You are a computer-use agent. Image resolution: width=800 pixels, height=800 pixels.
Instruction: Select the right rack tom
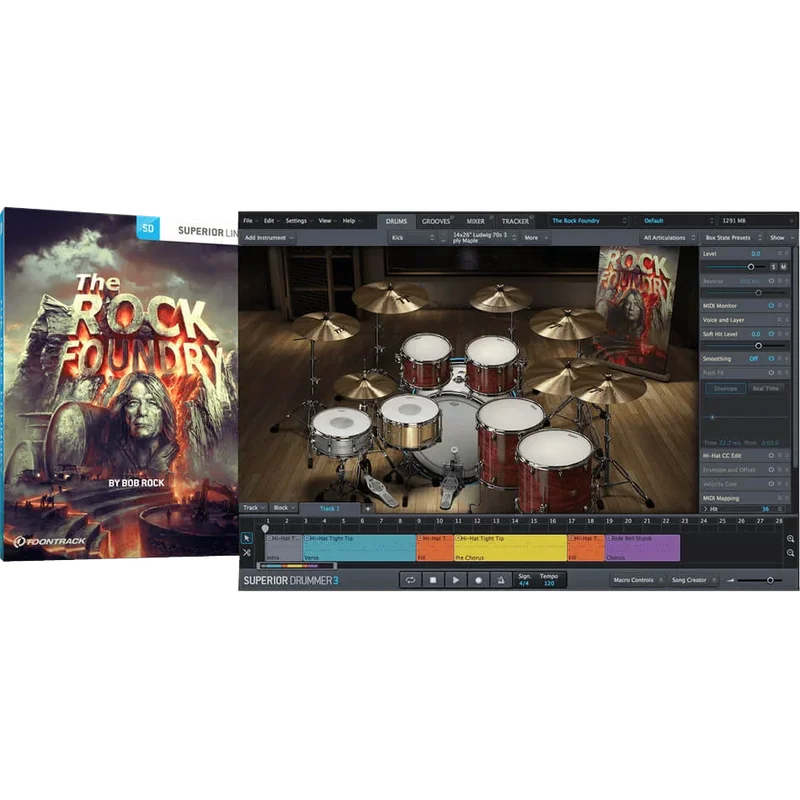tap(493, 364)
